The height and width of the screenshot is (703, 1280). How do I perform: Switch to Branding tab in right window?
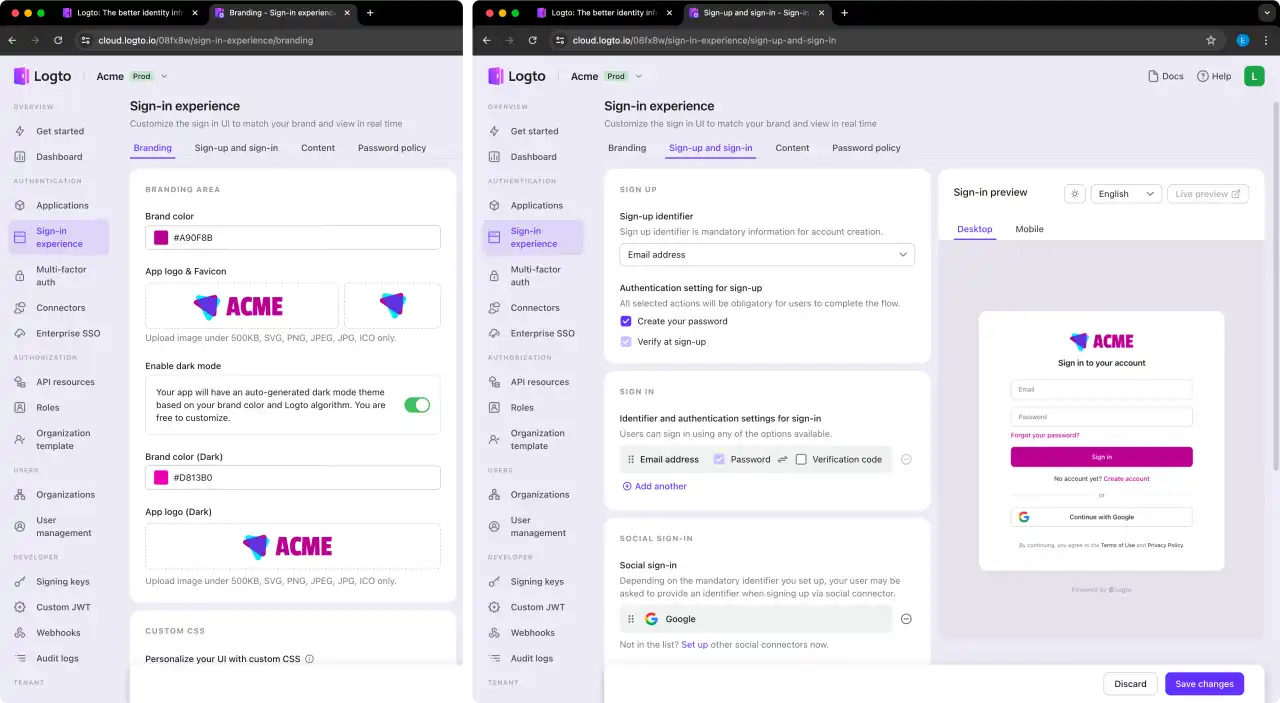(627, 148)
